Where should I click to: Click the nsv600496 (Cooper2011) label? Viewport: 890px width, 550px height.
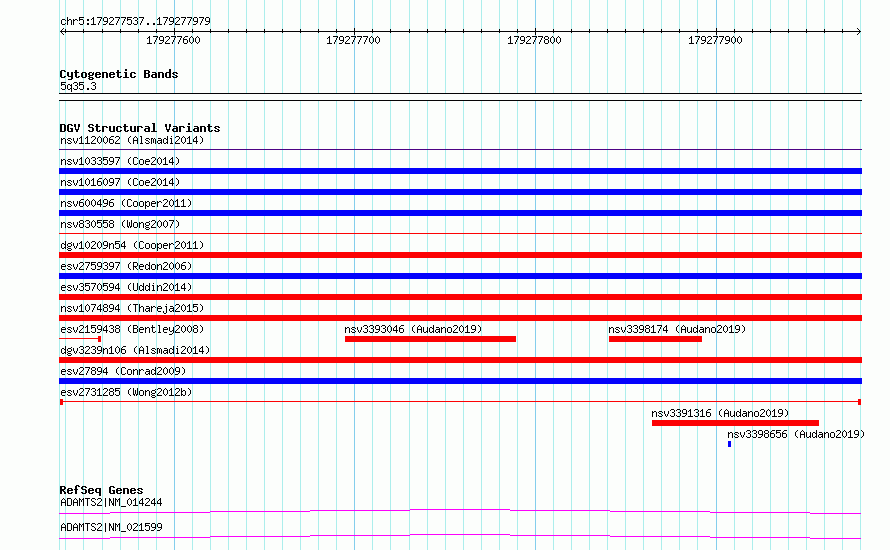(x=126, y=203)
